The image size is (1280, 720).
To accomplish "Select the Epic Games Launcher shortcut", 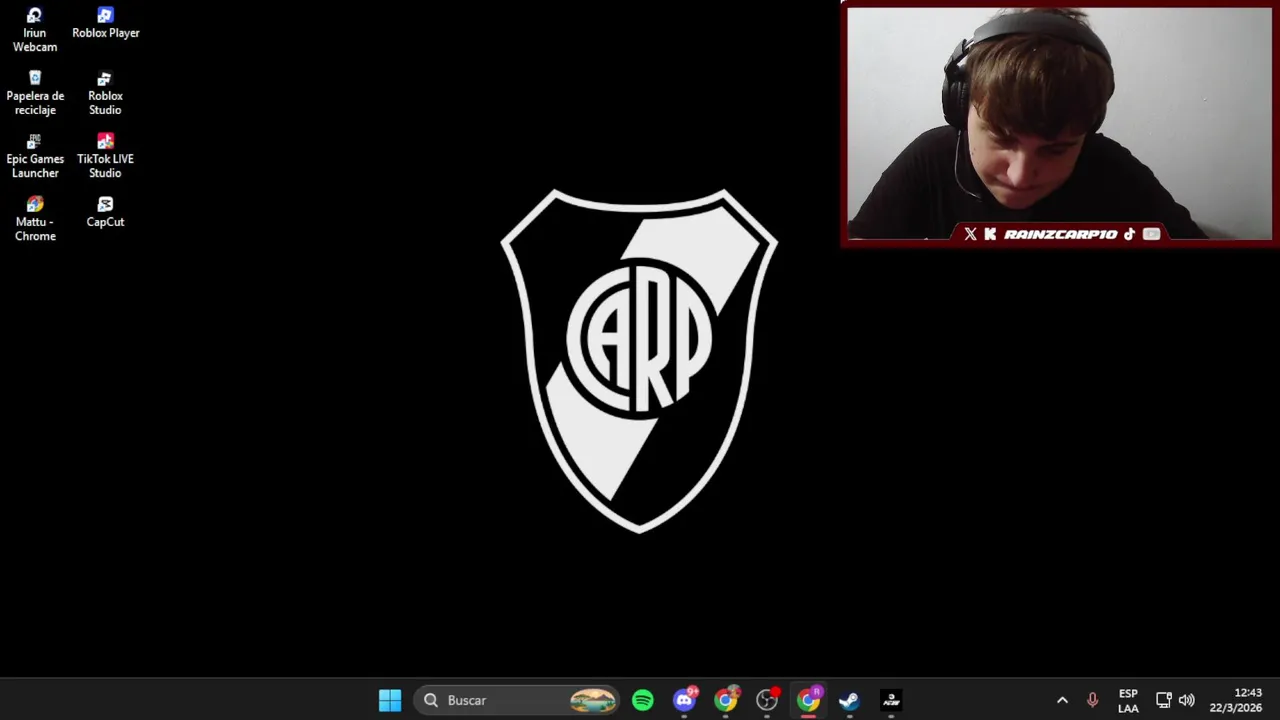I will pos(35,156).
